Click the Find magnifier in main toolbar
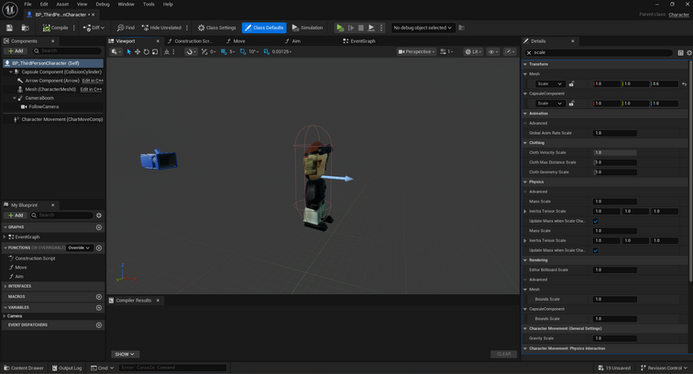 [126, 28]
